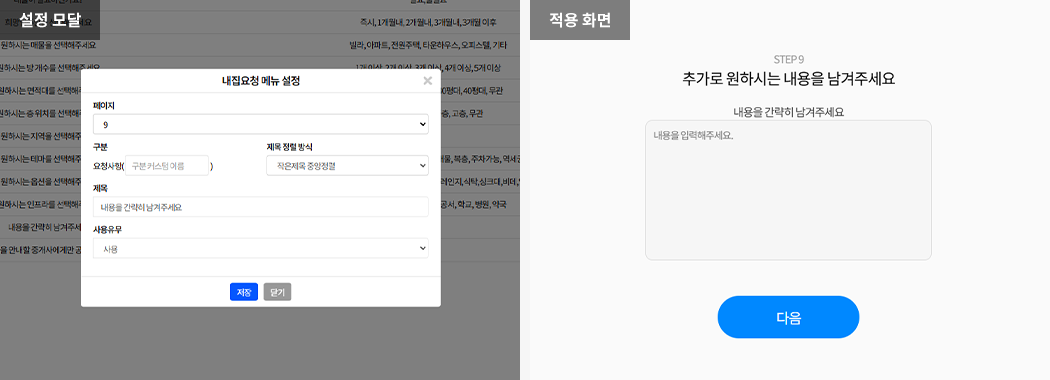The width and height of the screenshot is (1050, 380).
Task: Click the 내용을 입력해주세요 text area
Action: pyautogui.click(x=788, y=190)
